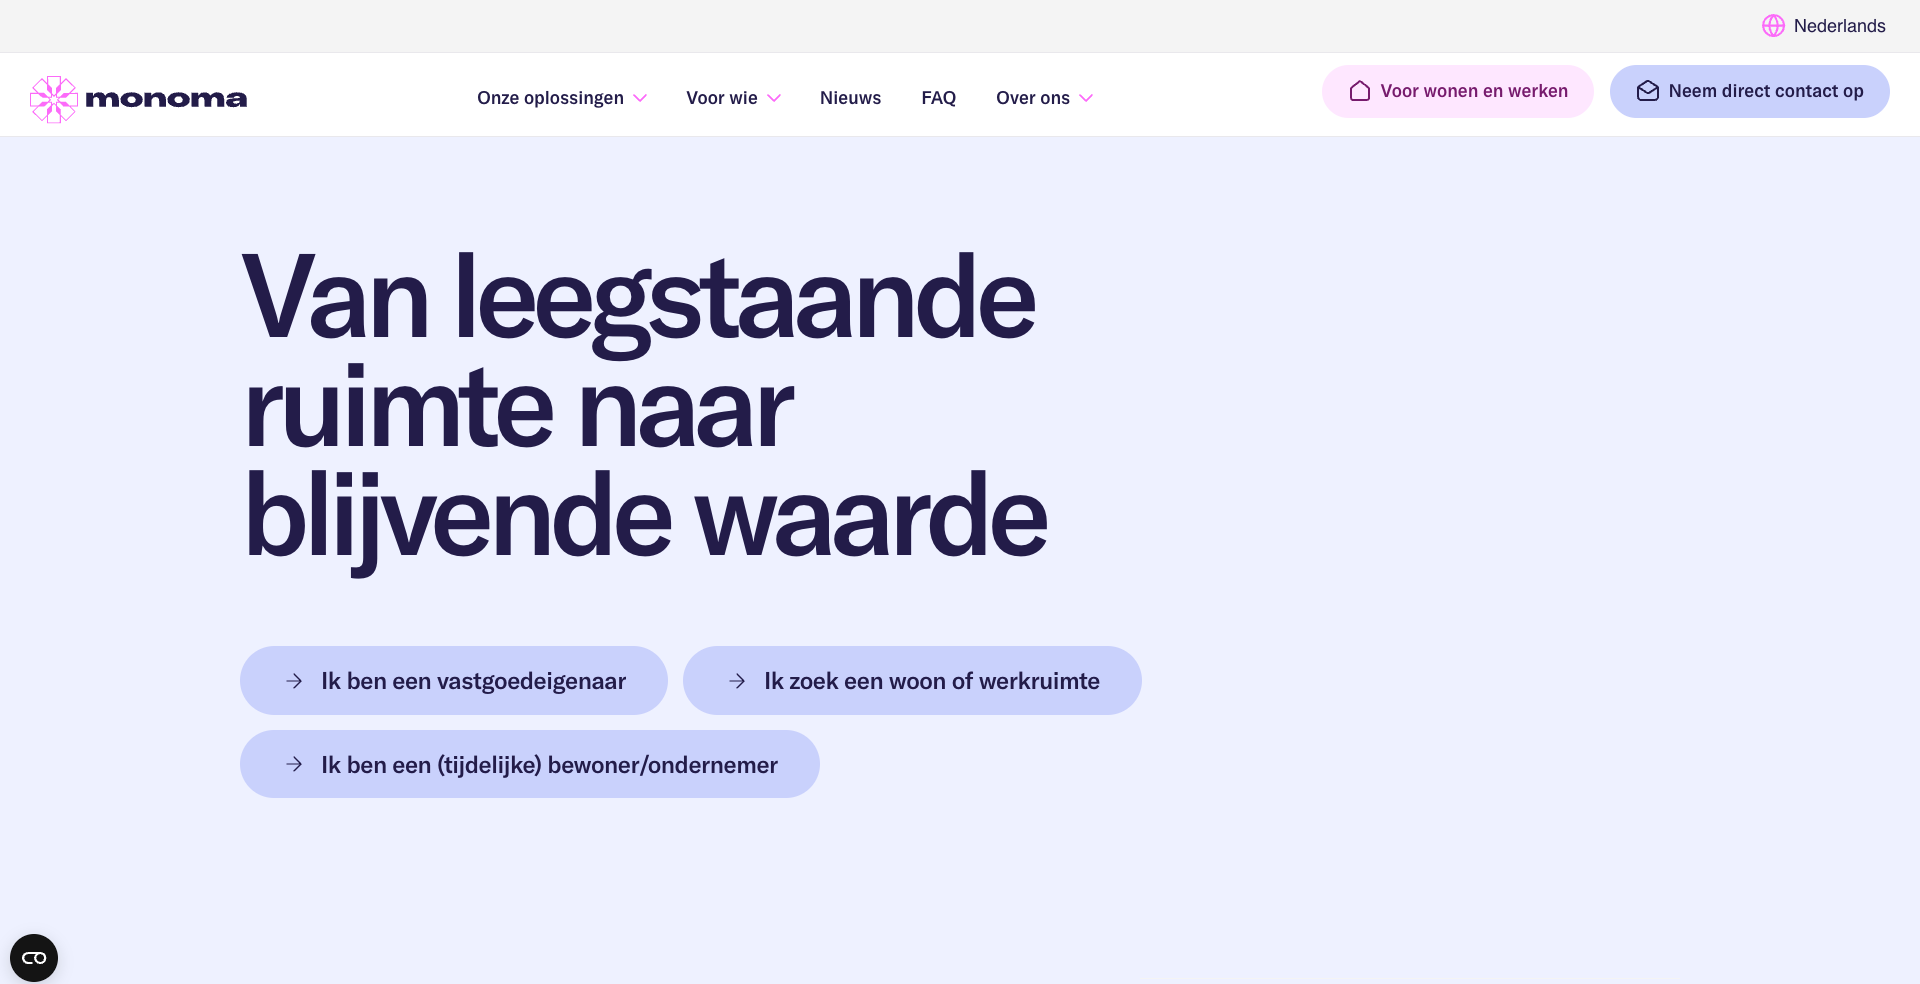The height and width of the screenshot is (984, 1920).
Task: Open the 'Over ons' menu label
Action: (x=1033, y=98)
